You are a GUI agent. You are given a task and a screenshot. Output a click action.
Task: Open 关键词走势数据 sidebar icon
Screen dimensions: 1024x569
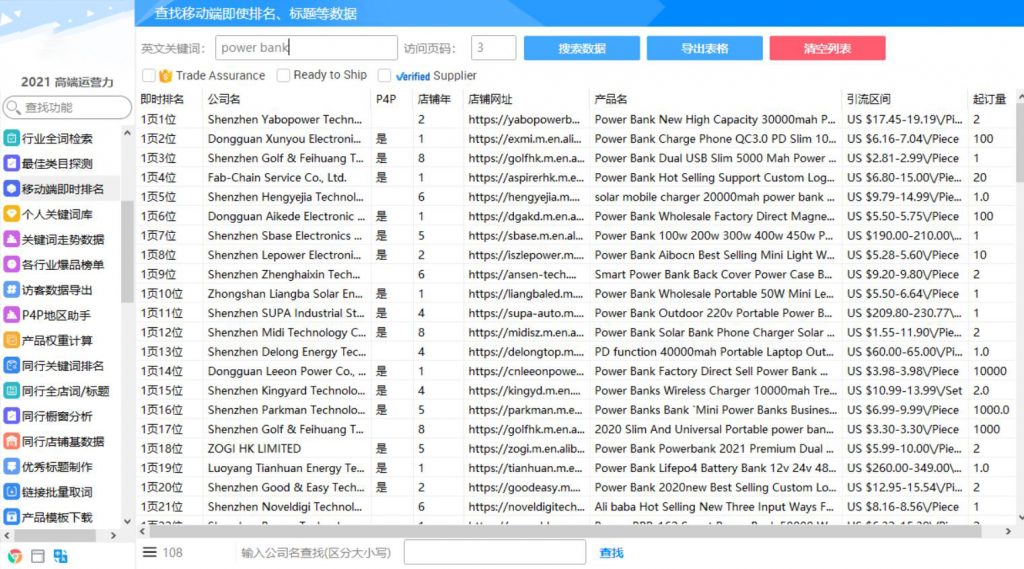pos(11,239)
